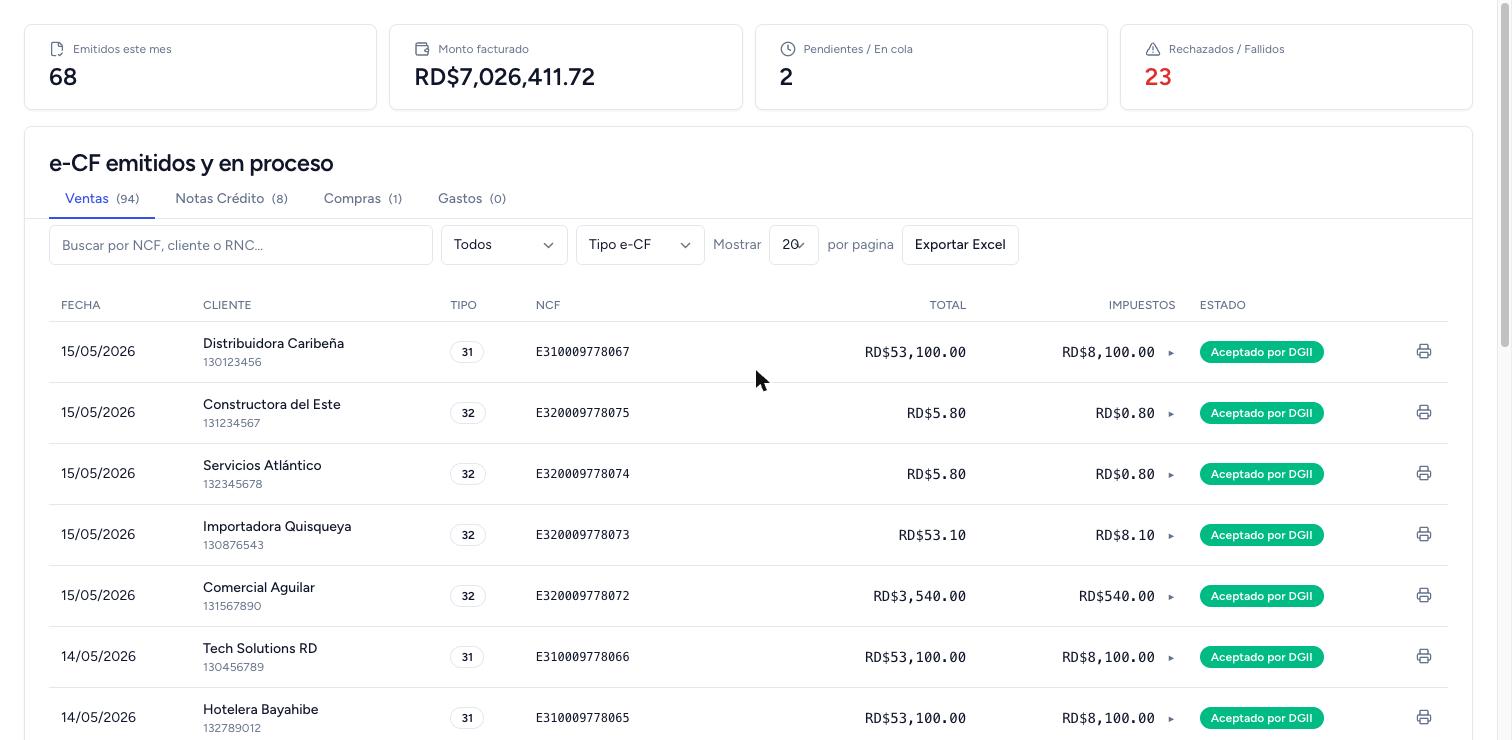1512x740 pixels.
Task: Click the Emitidos este mes value 68
Action: (x=63, y=77)
